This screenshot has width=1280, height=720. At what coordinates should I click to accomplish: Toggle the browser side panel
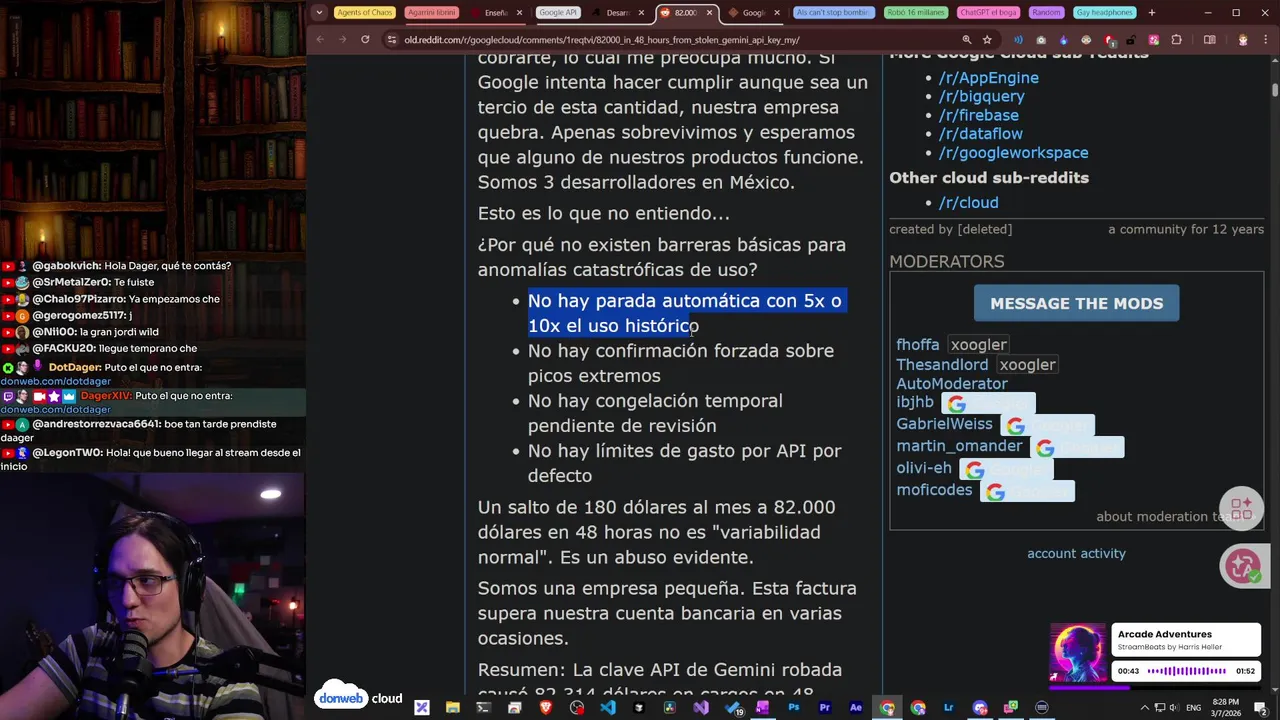pos(1209,40)
